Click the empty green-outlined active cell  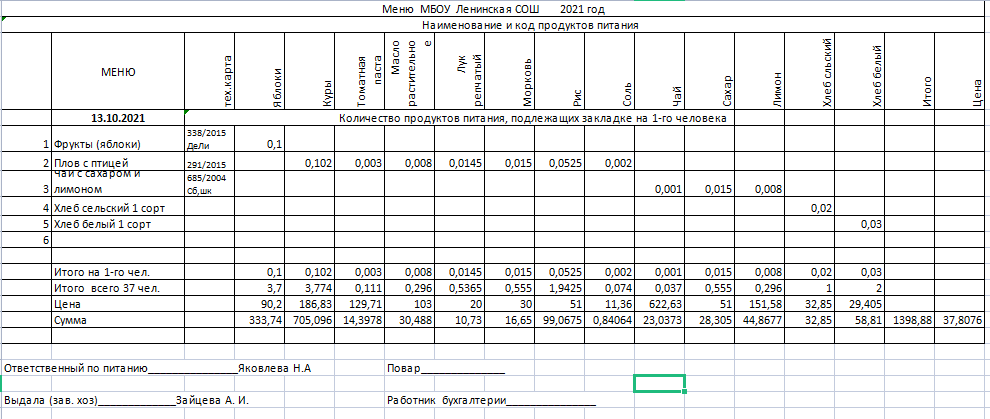[x=659, y=384]
